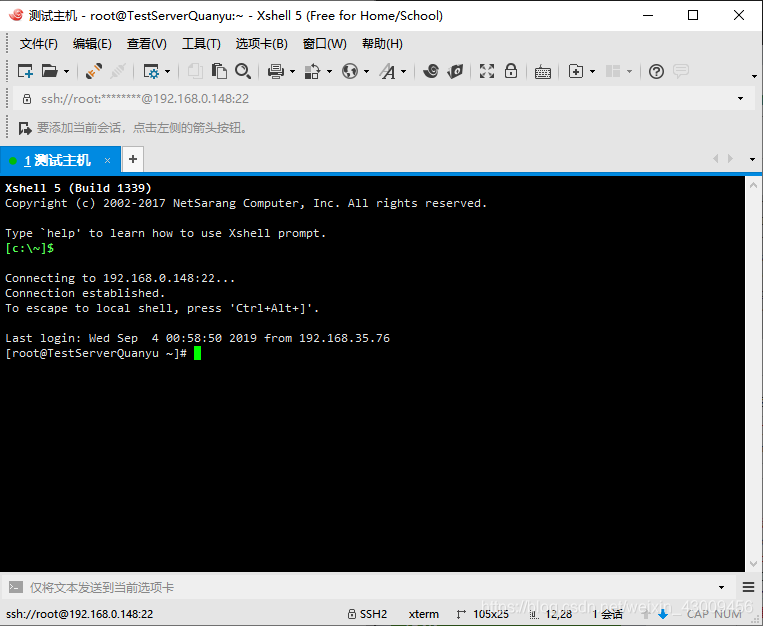Viewport: 763px width, 626px height.
Task: Click the 105x25 size status entry
Action: [x=483, y=614]
